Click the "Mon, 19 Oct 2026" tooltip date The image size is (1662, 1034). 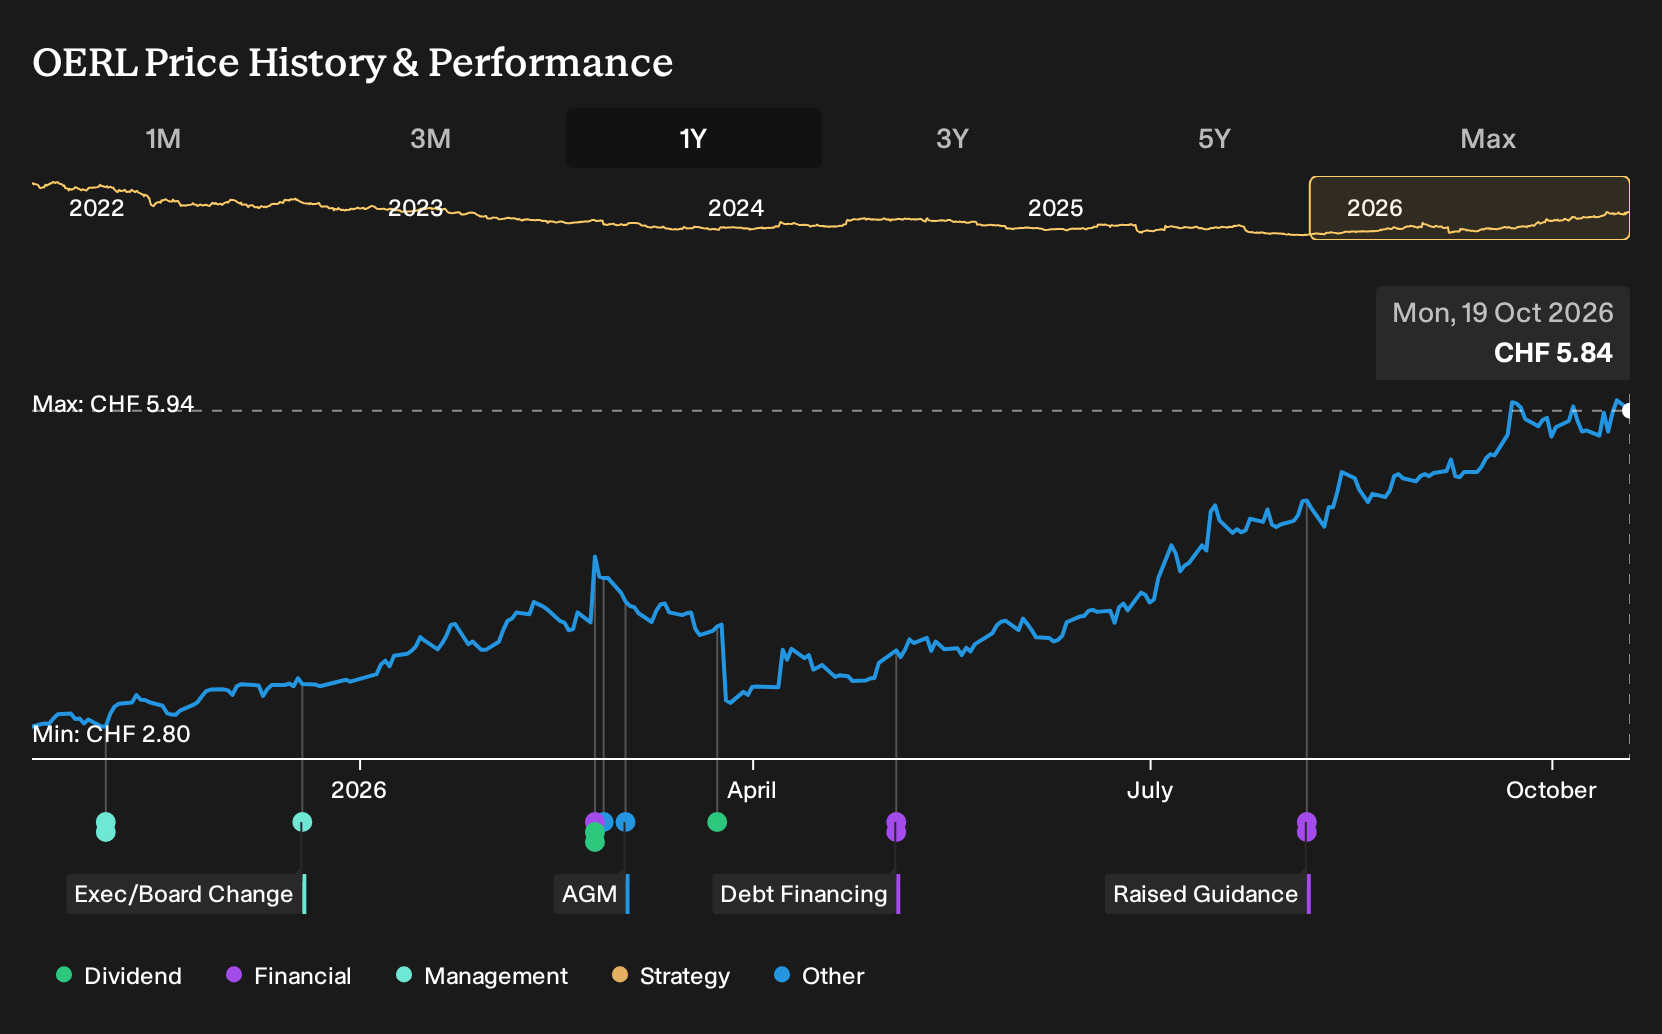(1503, 313)
